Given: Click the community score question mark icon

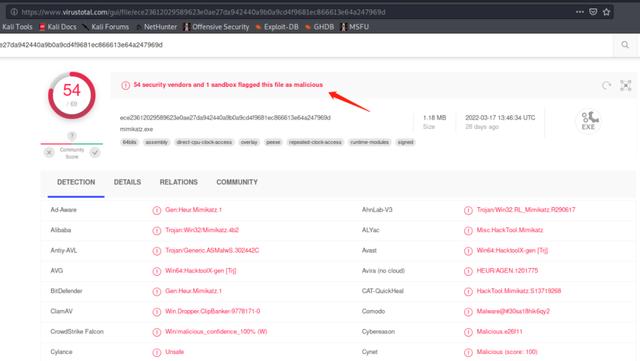Looking at the screenshot, I should [72, 136].
